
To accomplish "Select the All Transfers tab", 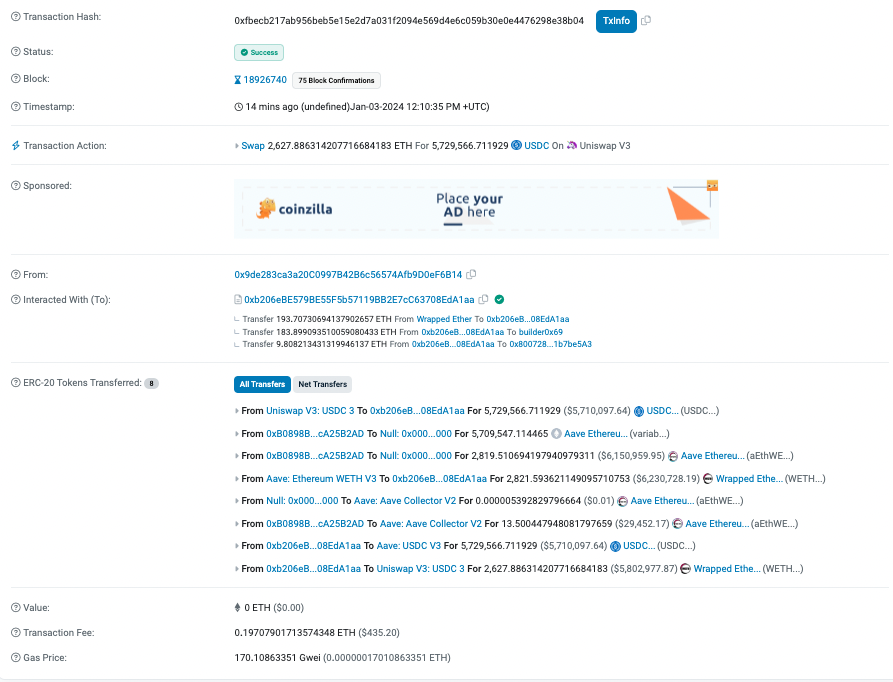I will (x=263, y=384).
